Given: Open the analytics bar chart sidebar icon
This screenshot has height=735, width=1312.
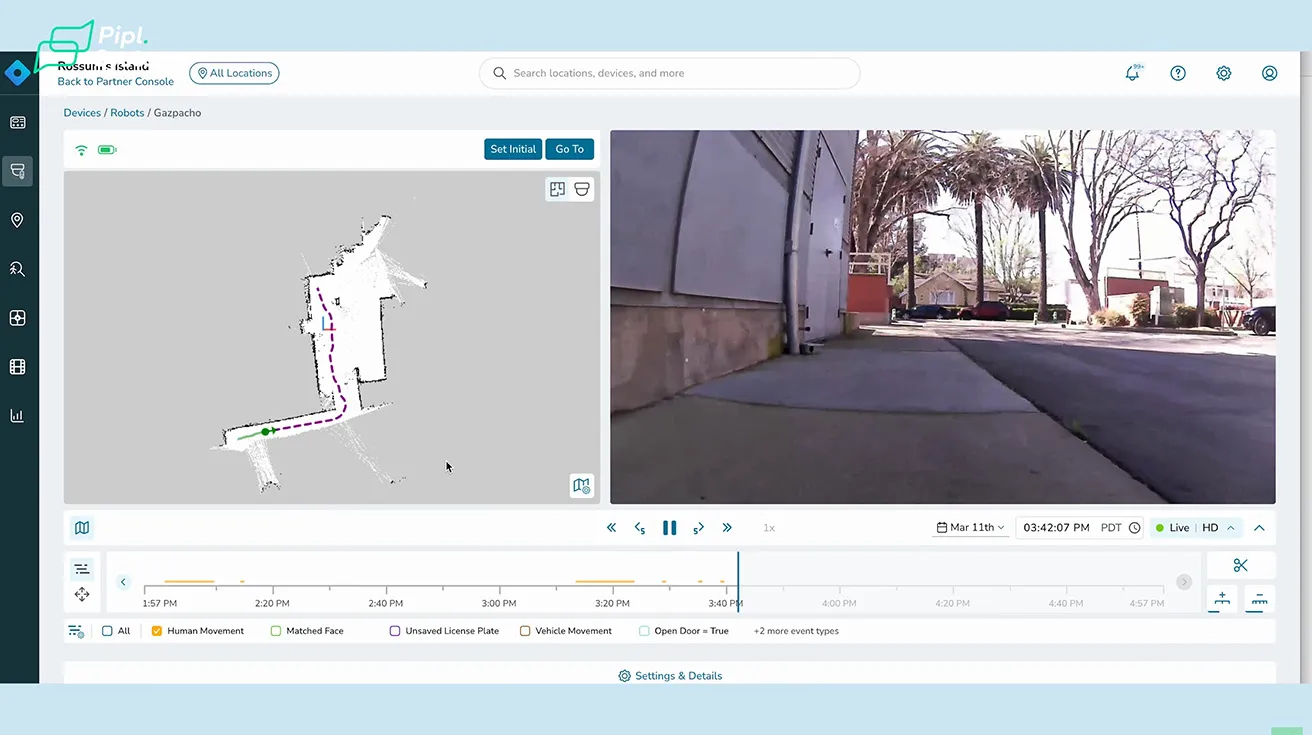Looking at the screenshot, I should (x=17, y=416).
